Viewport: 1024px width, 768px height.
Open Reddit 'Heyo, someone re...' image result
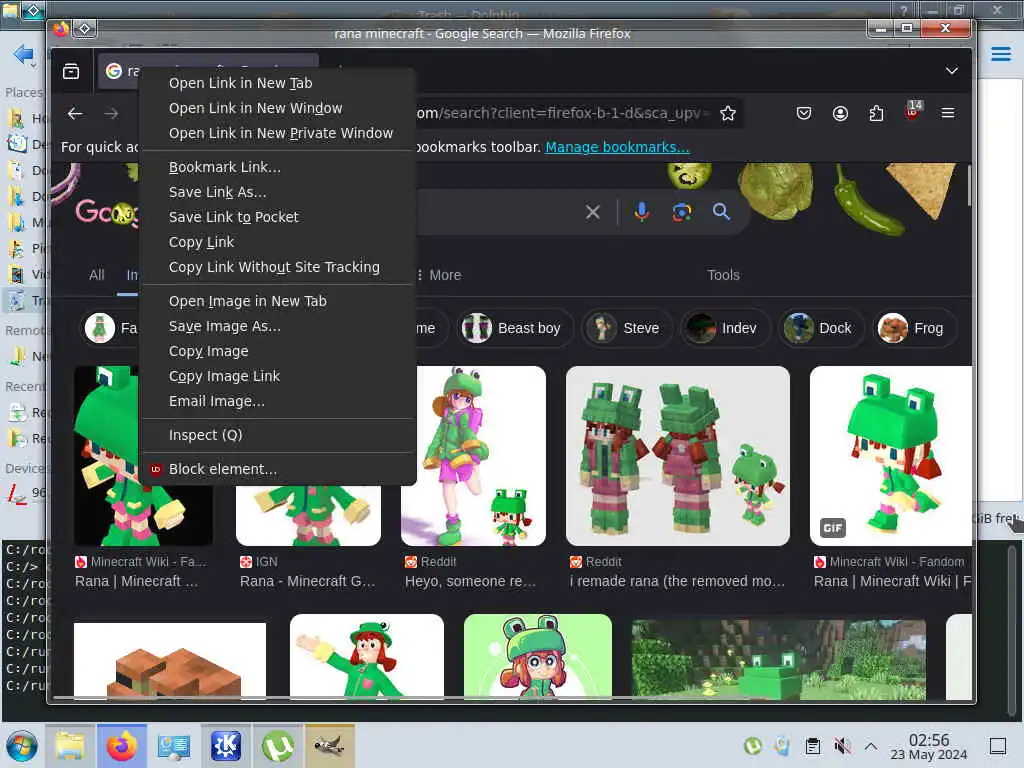(473, 456)
